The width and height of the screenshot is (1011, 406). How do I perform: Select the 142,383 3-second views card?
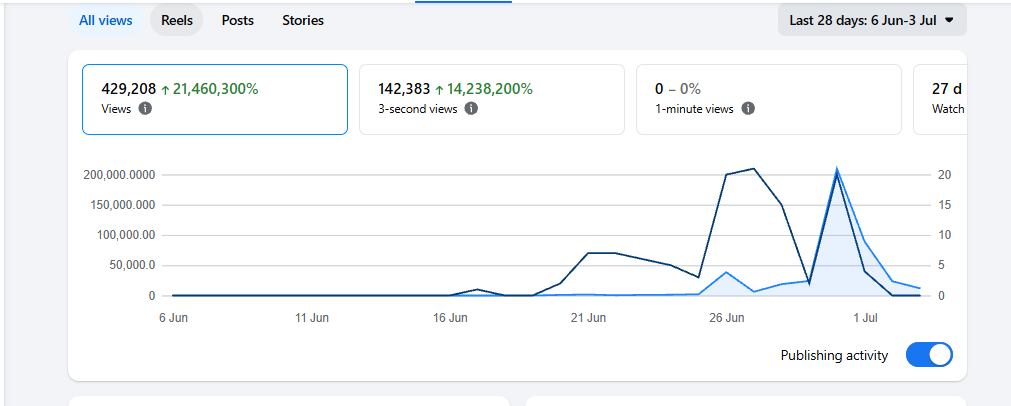coord(492,99)
